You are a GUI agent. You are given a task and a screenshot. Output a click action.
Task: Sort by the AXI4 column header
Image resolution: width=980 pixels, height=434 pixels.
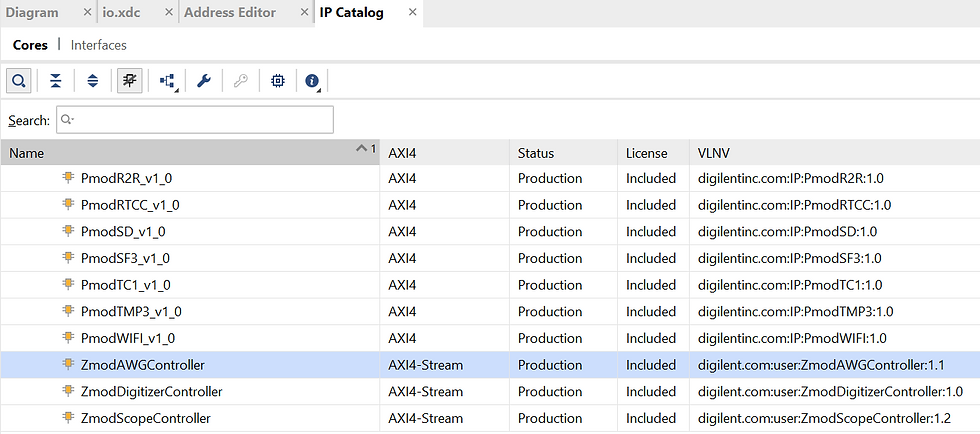point(444,153)
